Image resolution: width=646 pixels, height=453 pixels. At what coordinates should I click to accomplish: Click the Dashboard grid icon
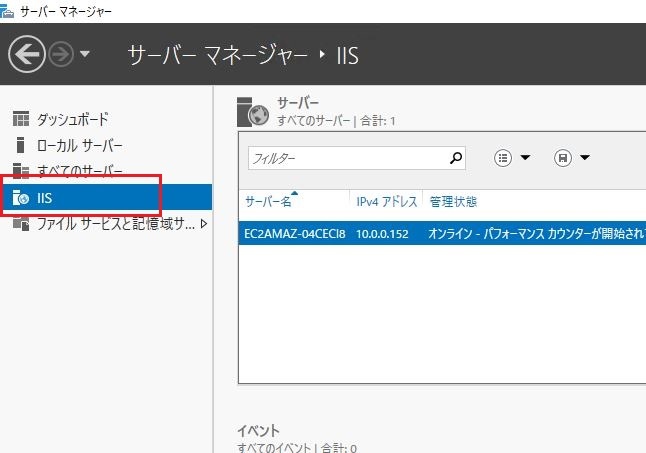[21, 119]
